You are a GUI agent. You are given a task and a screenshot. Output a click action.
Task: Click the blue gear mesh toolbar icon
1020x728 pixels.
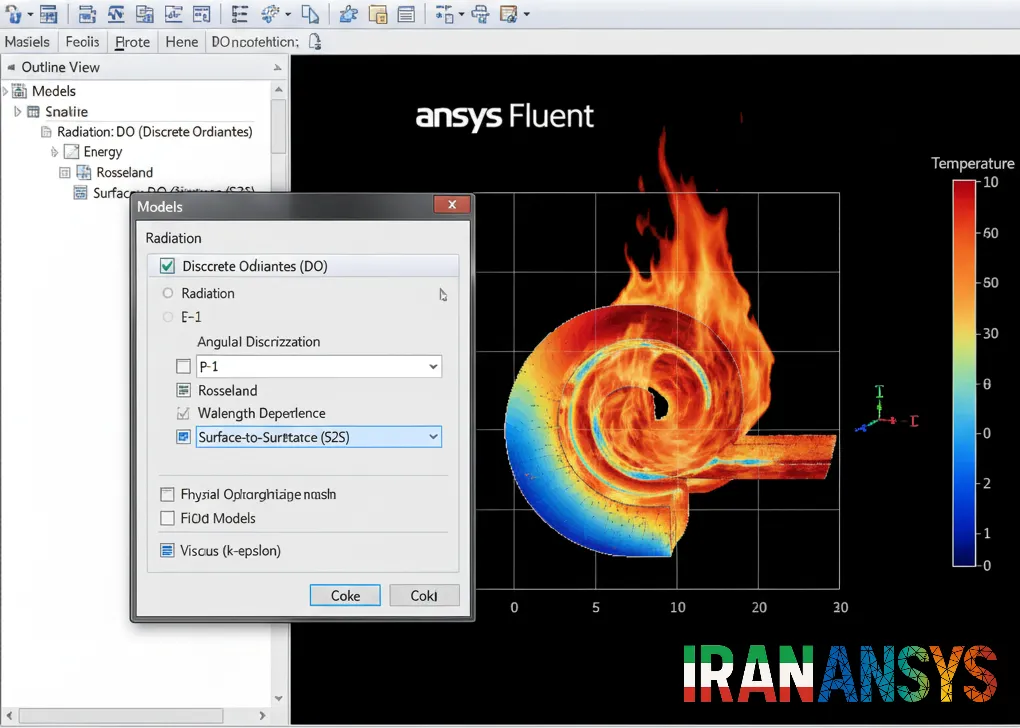(270, 13)
